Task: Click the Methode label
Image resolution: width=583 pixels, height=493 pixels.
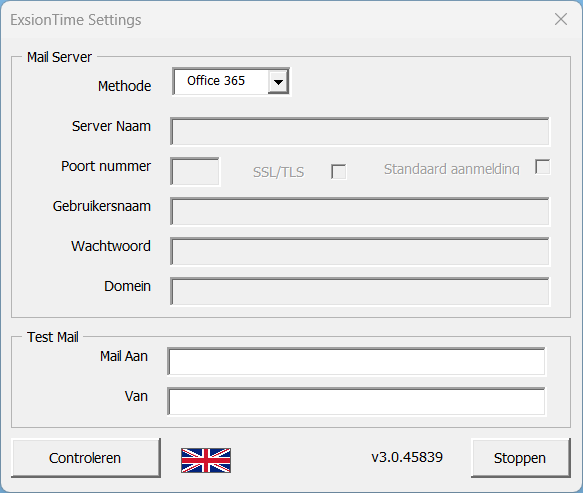Action: click(x=125, y=86)
